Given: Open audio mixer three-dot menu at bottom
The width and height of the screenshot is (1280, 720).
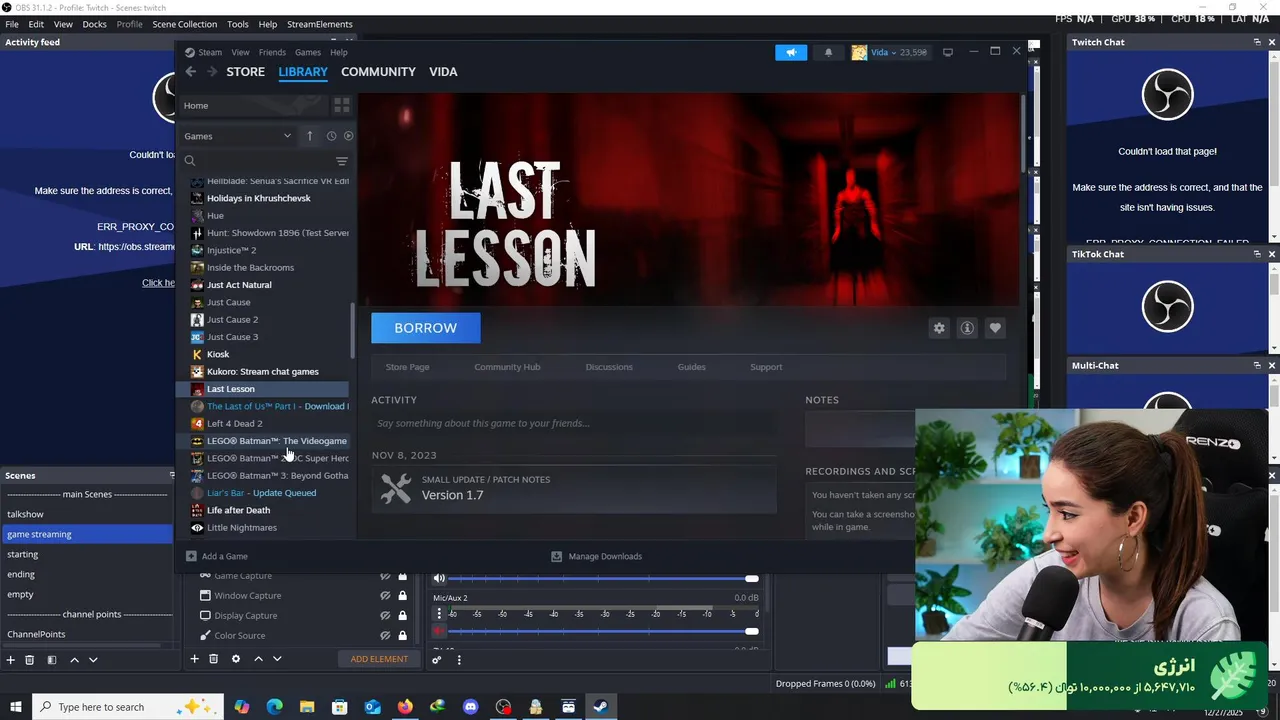Looking at the screenshot, I should (459, 660).
